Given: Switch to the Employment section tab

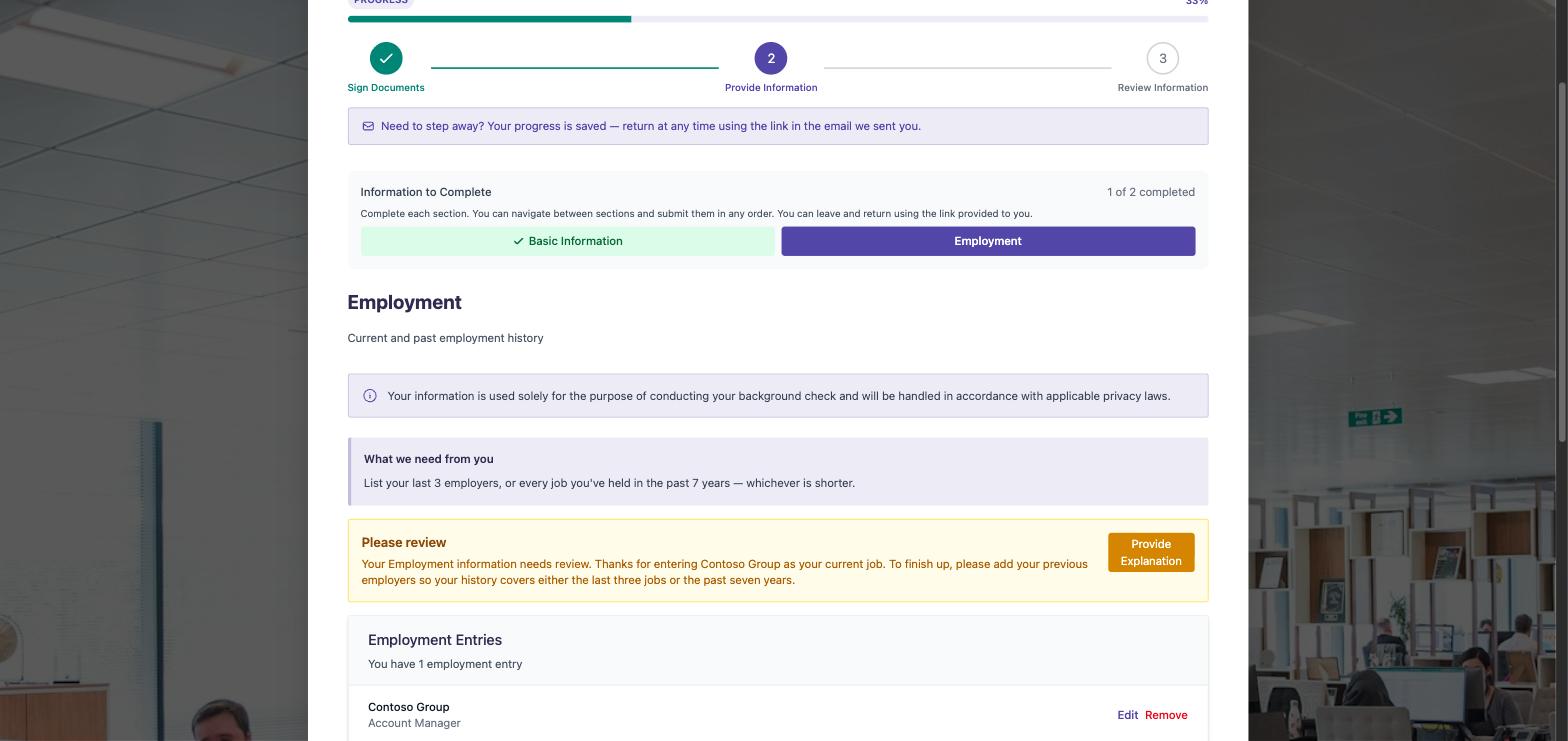Looking at the screenshot, I should [x=988, y=241].
